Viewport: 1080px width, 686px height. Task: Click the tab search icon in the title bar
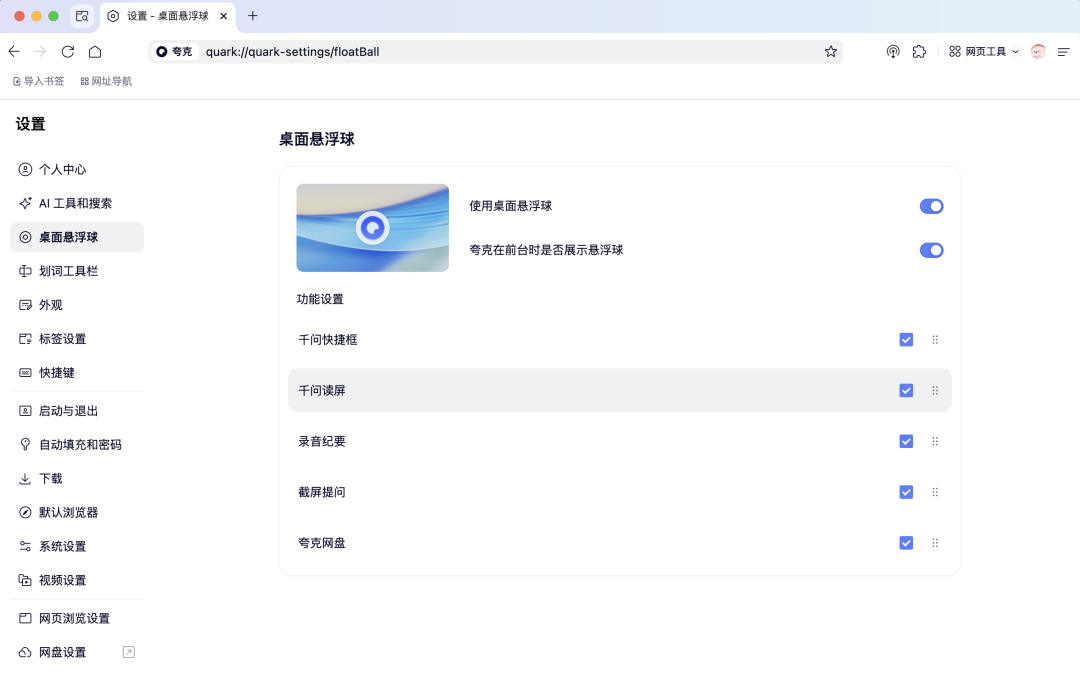[x=82, y=16]
